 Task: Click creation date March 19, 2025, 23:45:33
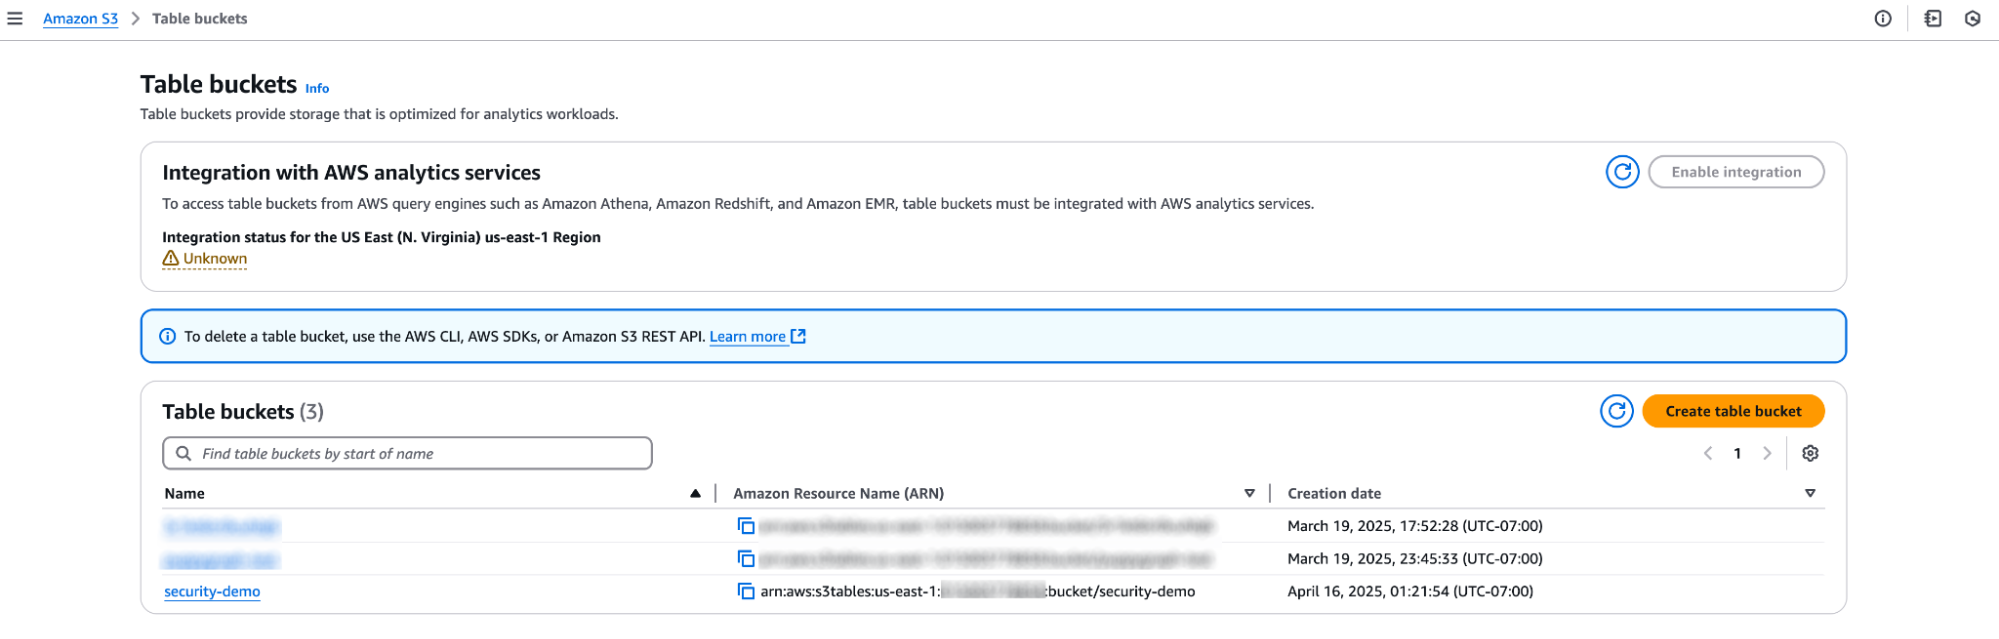click(1415, 559)
